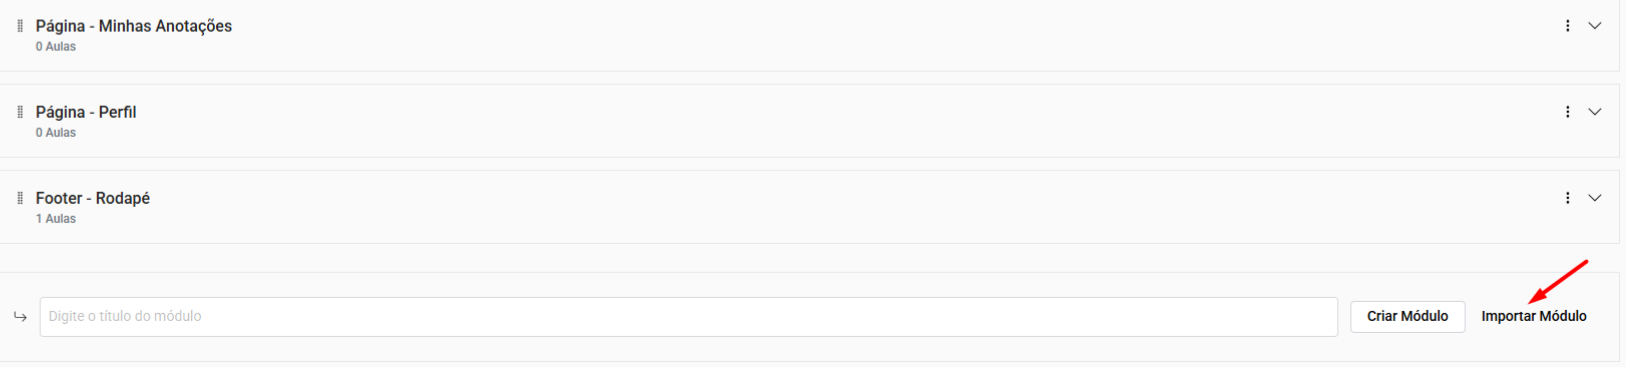Click '0 Aulas' under Página - Perfil
Viewport: 1626px width, 367px height.
point(56,133)
